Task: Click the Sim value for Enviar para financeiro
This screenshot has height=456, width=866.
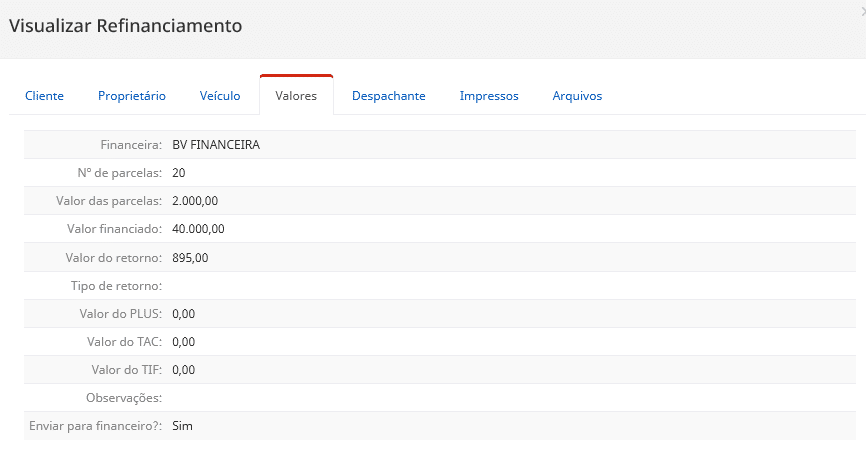Action: pos(182,426)
